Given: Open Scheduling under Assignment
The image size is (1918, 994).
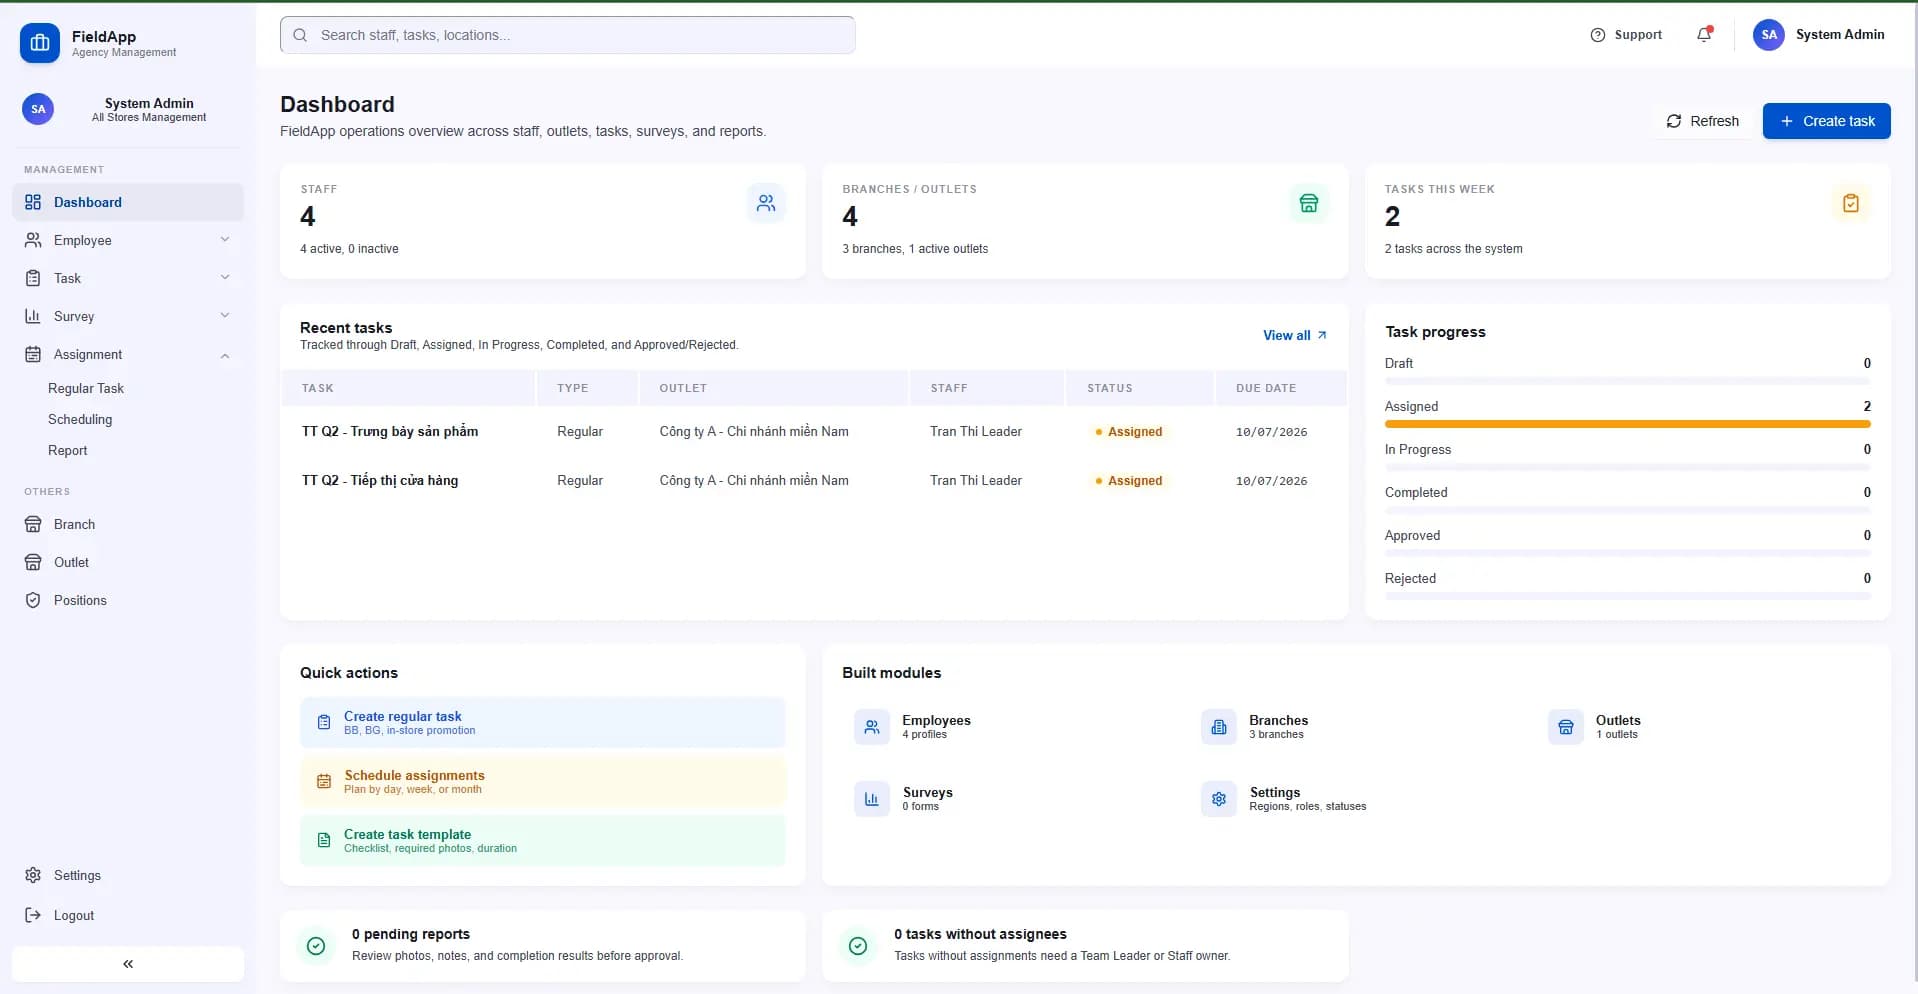Looking at the screenshot, I should point(80,419).
